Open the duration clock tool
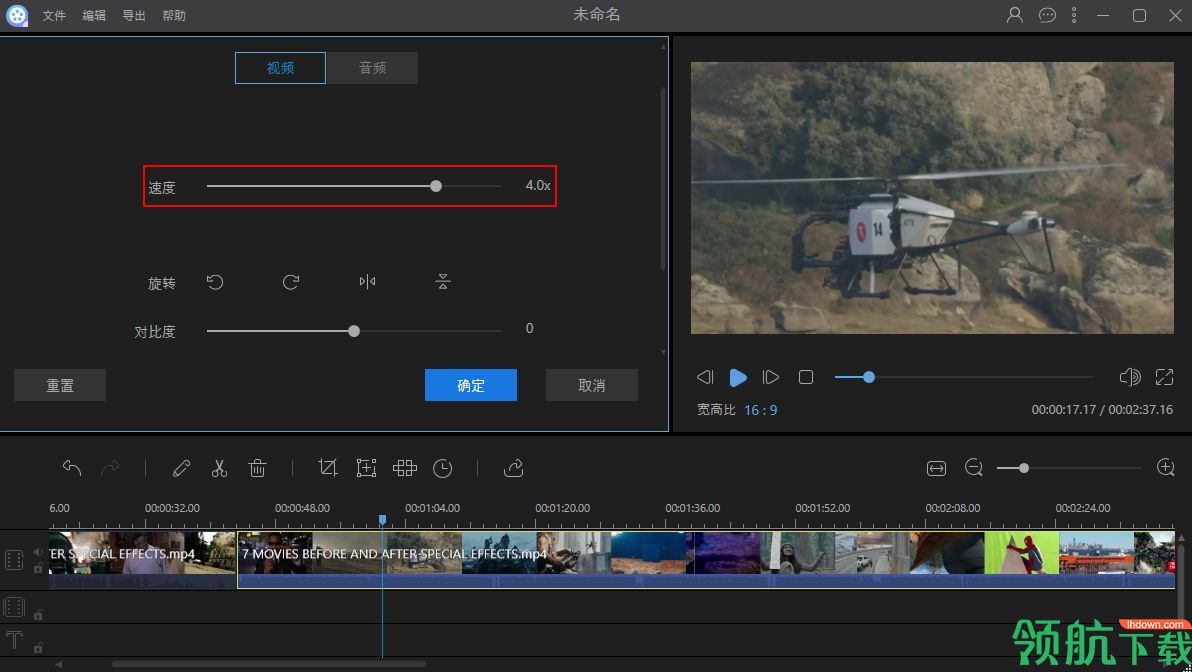This screenshot has height=672, width=1192. pos(442,468)
